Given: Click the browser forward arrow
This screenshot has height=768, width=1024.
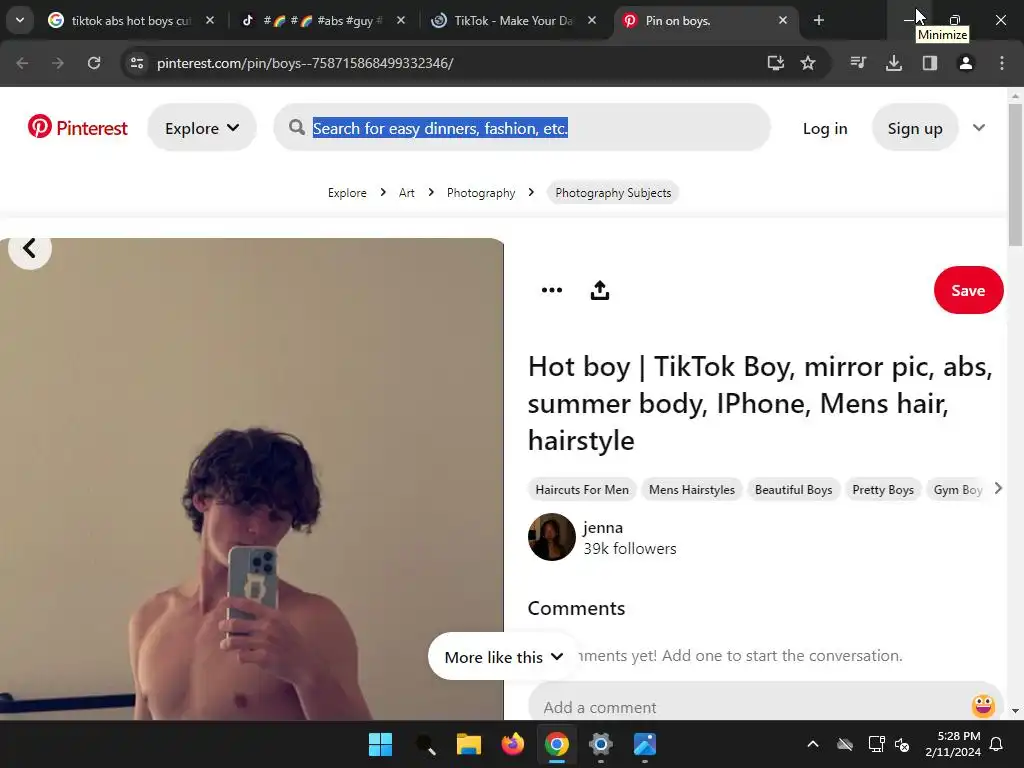Looking at the screenshot, I should click(57, 63).
